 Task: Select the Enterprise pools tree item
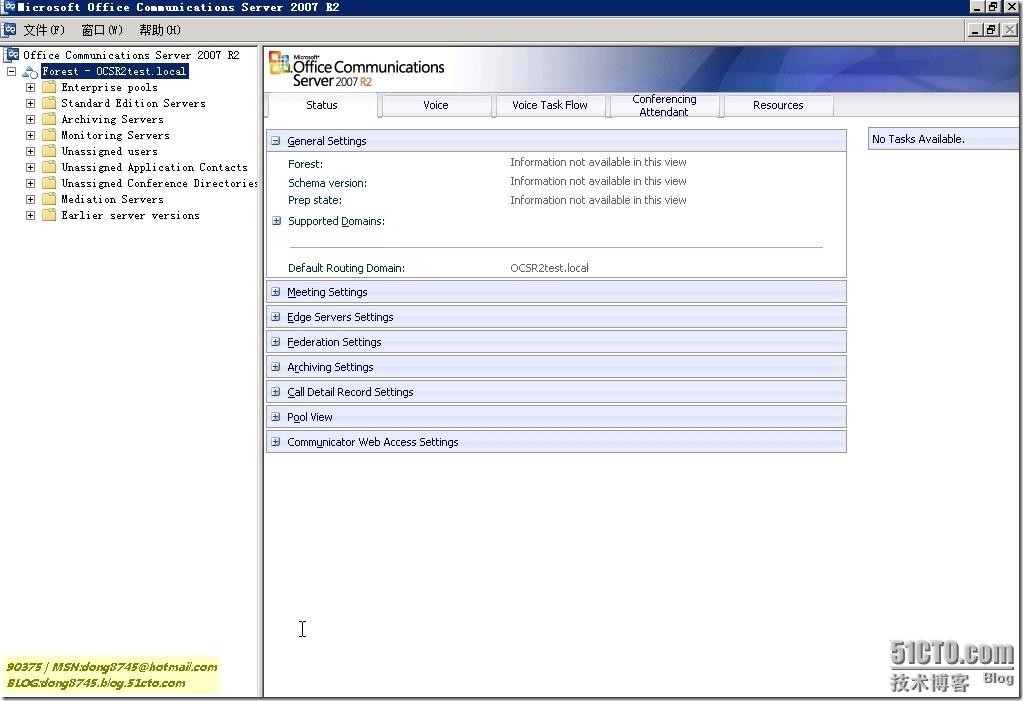pos(110,87)
